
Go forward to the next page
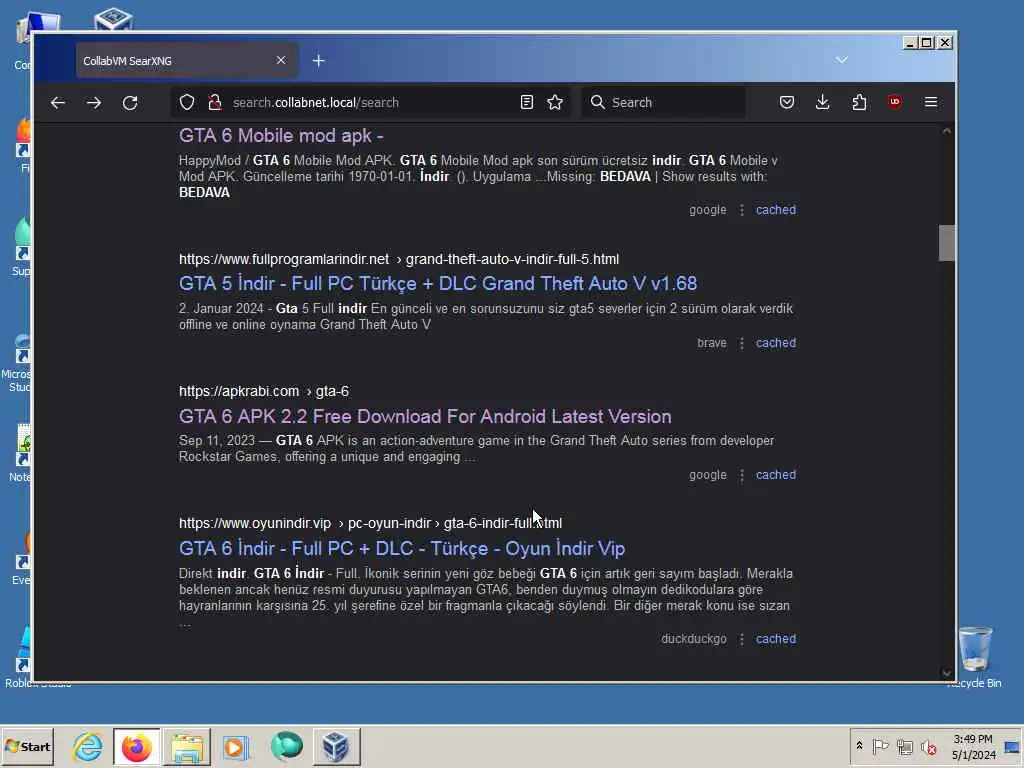pyautogui.click(x=94, y=103)
